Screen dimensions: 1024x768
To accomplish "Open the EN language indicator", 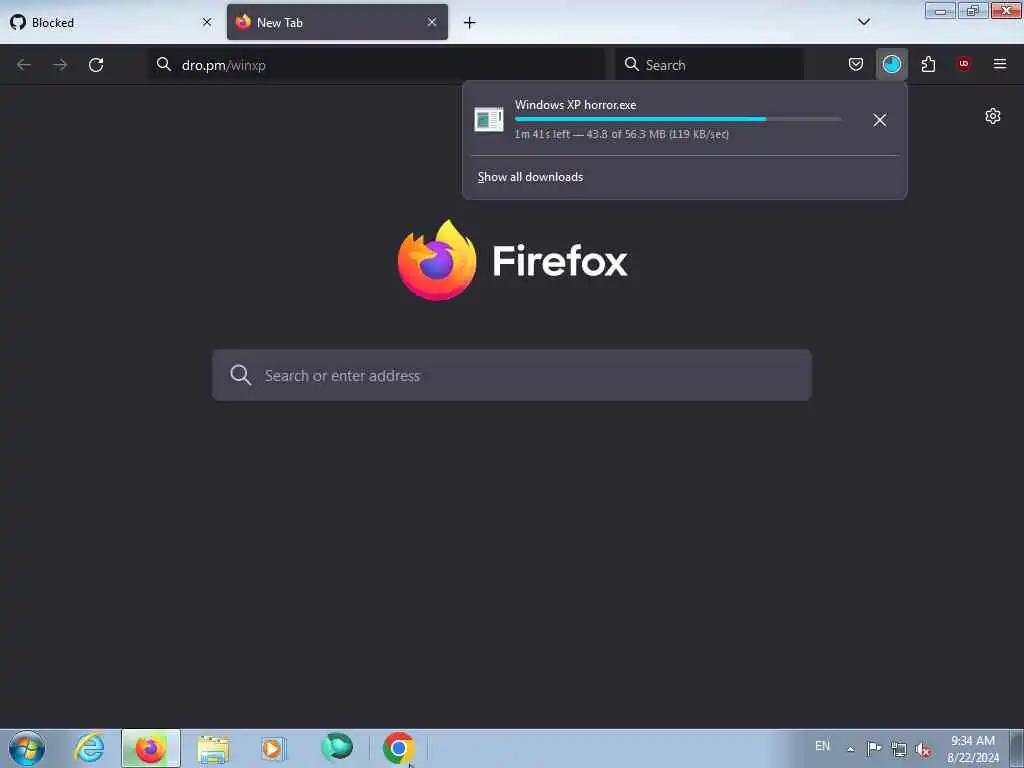I will [822, 746].
